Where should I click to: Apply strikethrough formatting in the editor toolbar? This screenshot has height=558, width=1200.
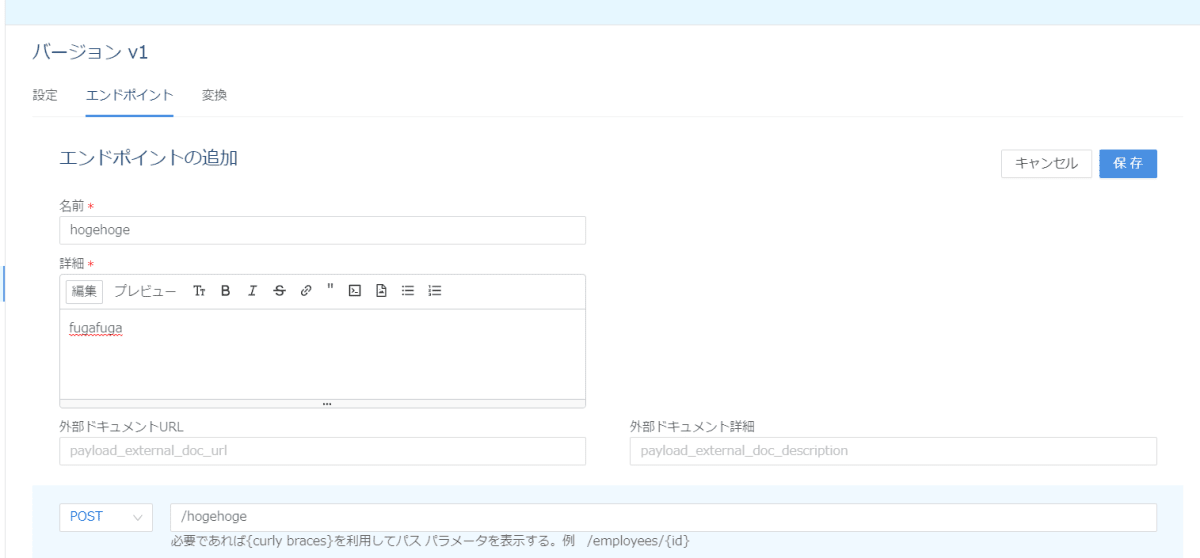click(x=279, y=291)
